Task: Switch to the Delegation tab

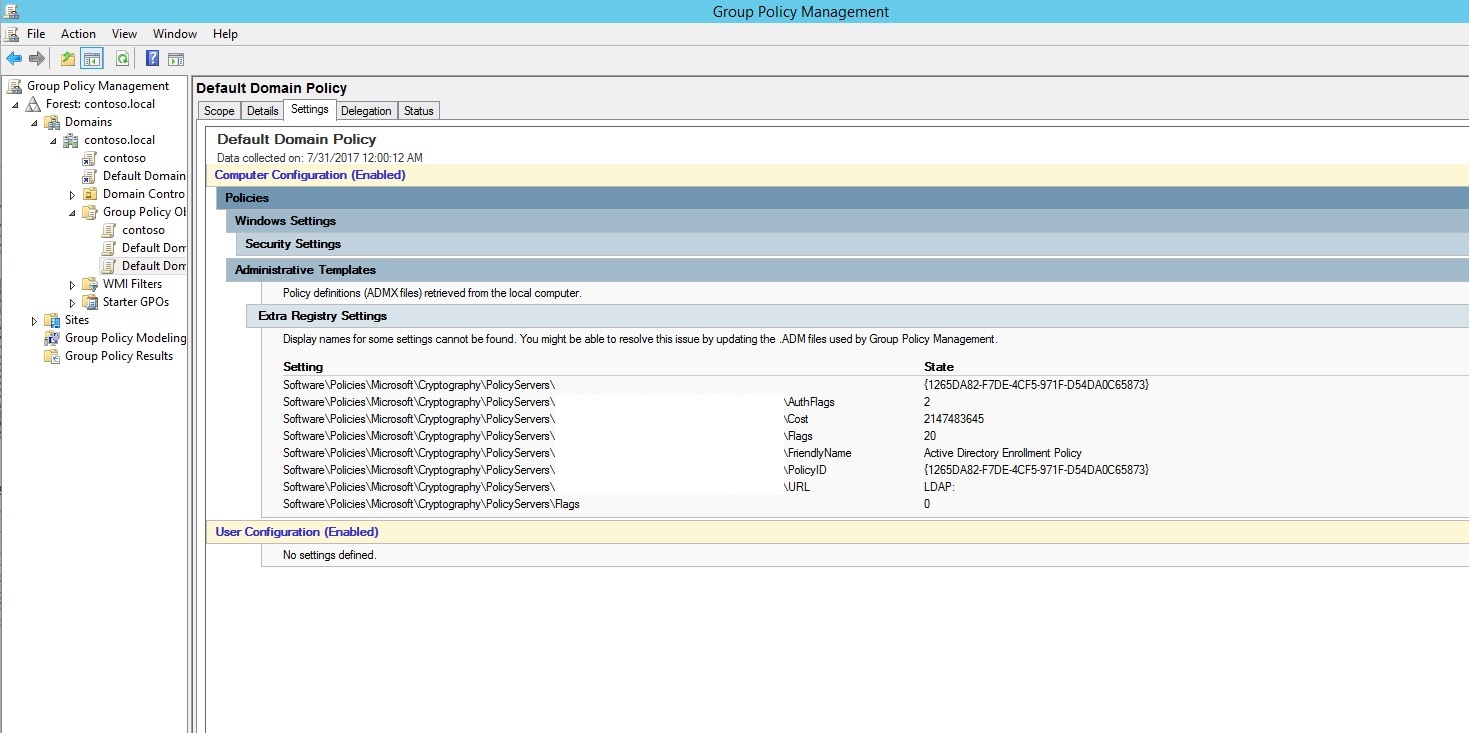Action: pos(366,111)
